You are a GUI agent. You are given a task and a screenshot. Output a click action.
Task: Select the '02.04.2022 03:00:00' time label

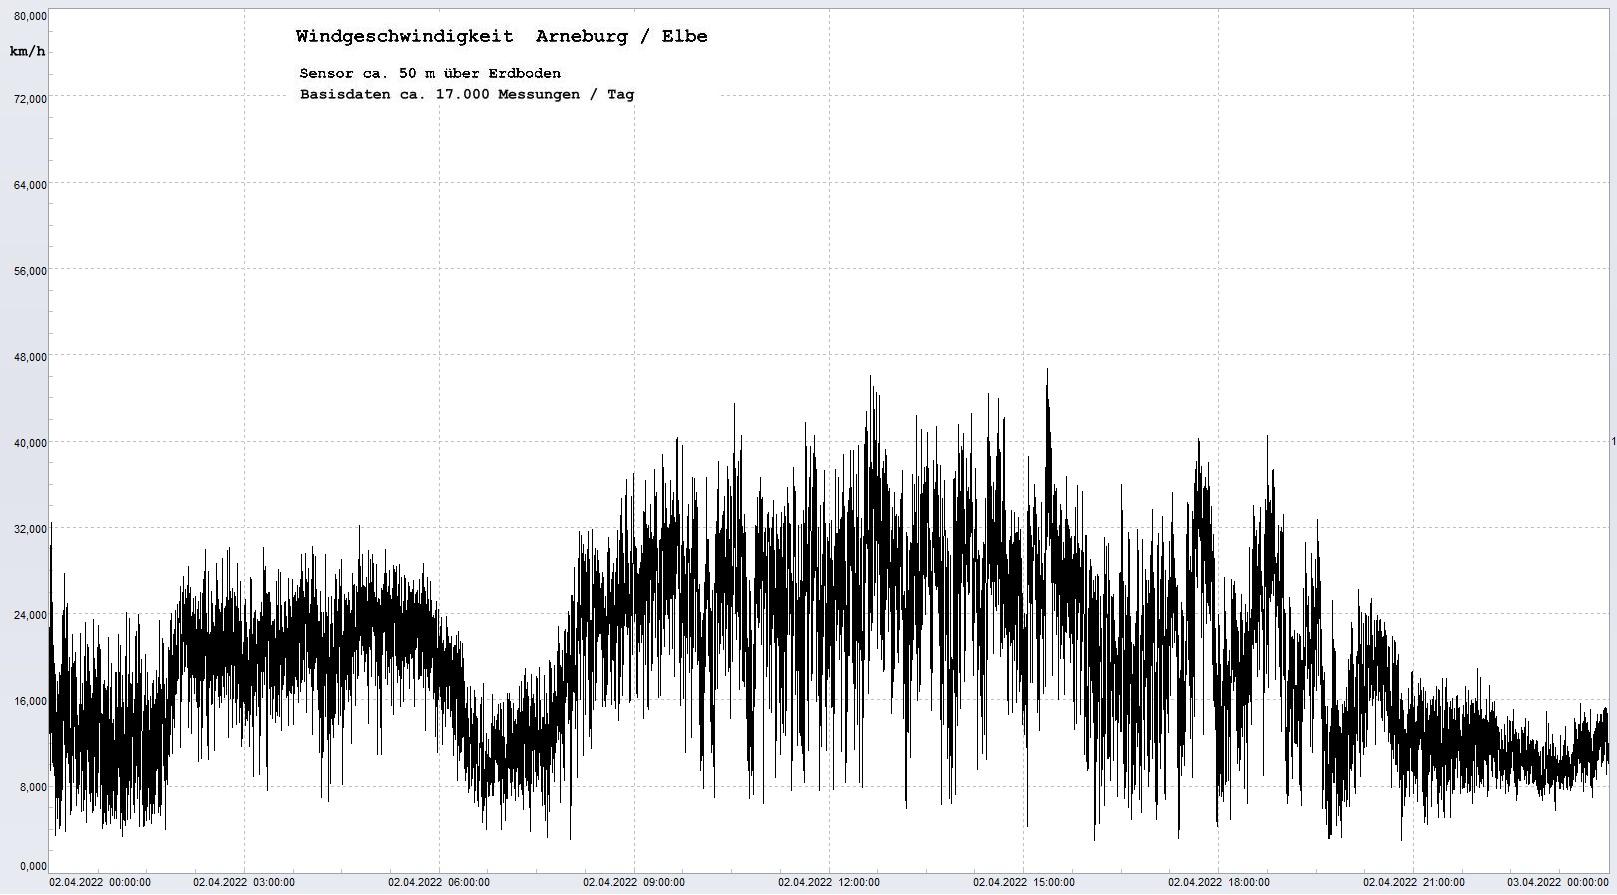point(244,883)
